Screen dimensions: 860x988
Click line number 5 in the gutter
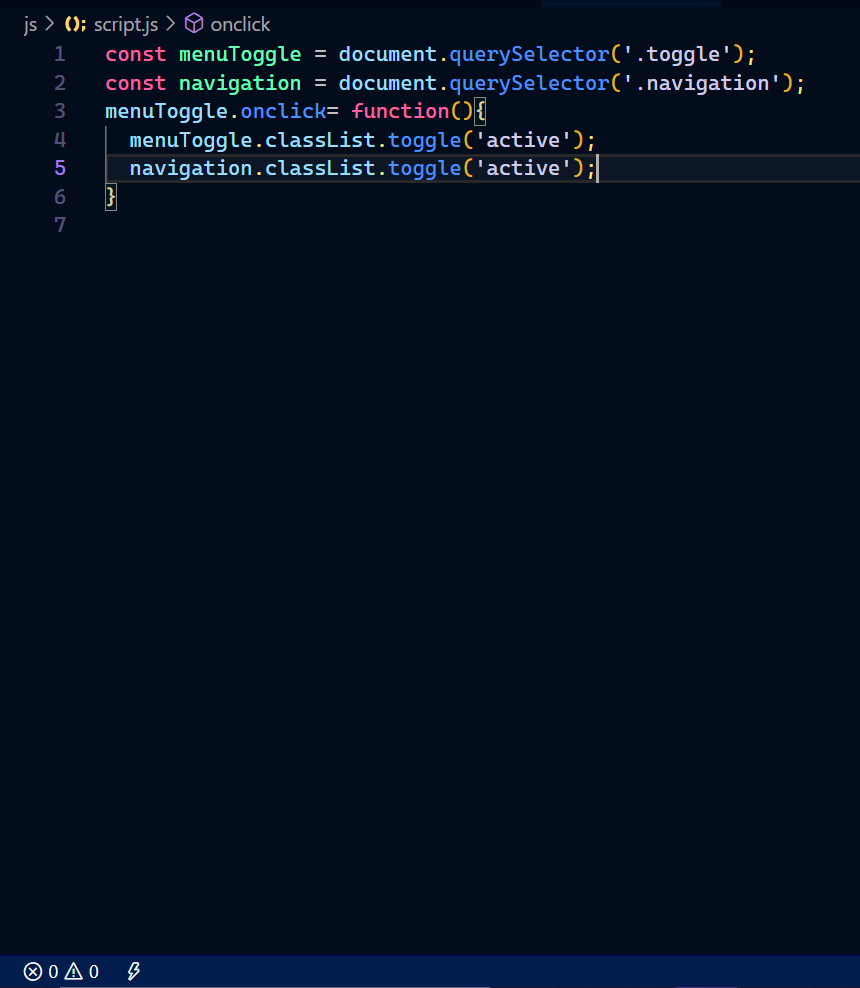pyautogui.click(x=60, y=168)
